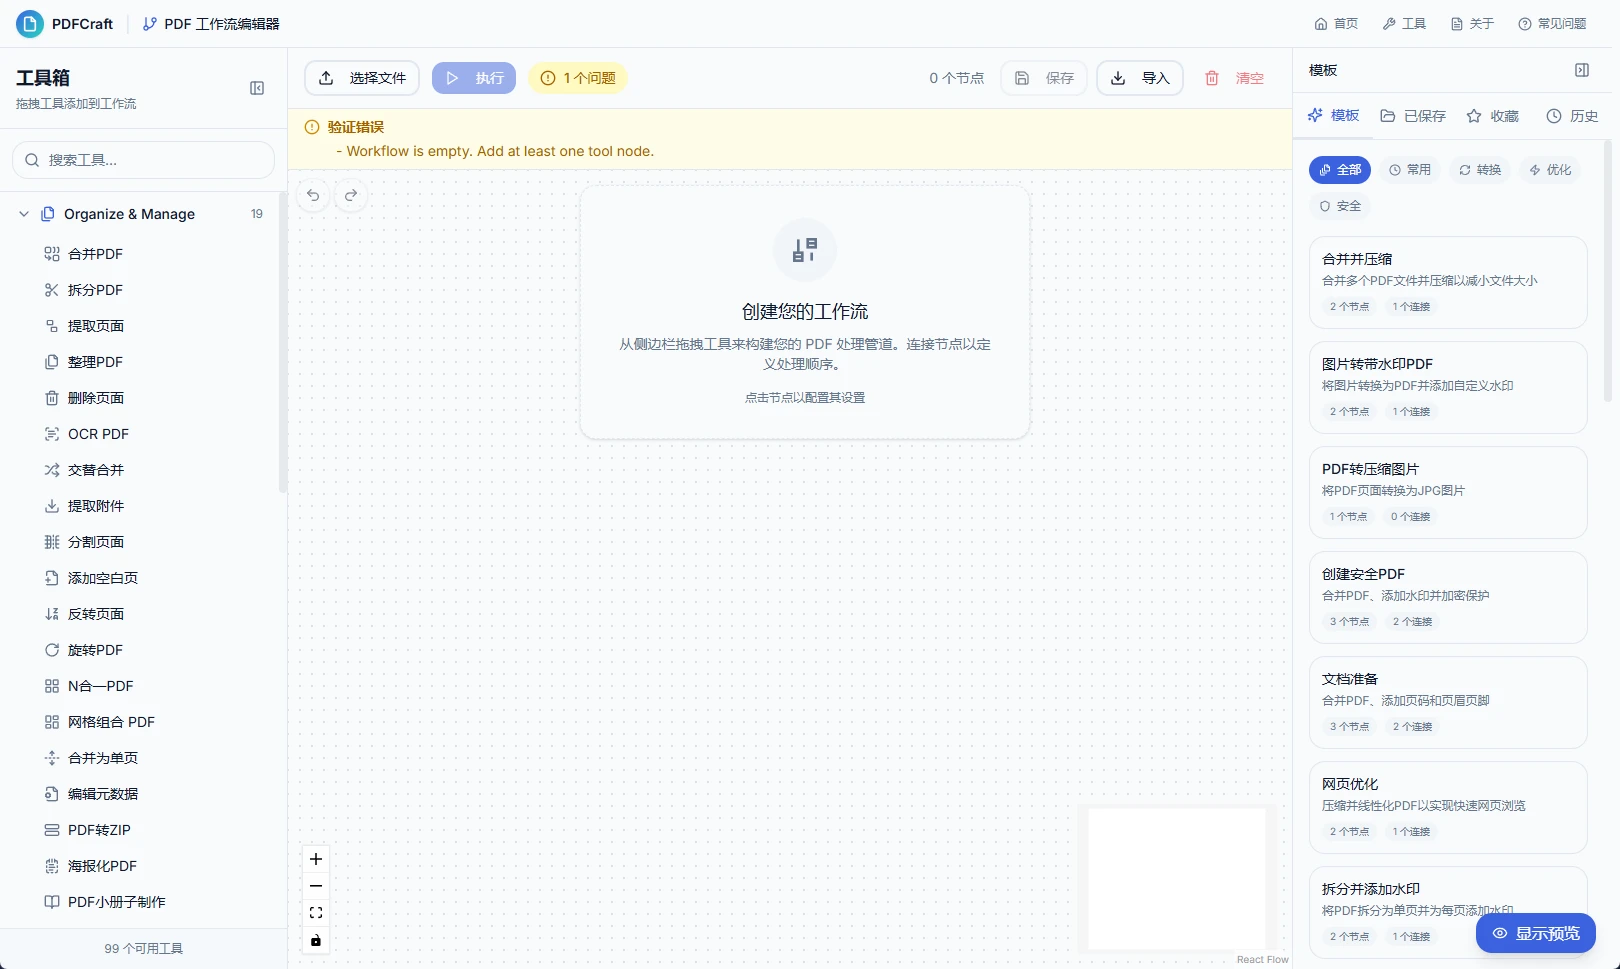Screen dimensions: 1620x969
Task: Click the 清空 button to clear workflow
Action: click(x=1236, y=77)
